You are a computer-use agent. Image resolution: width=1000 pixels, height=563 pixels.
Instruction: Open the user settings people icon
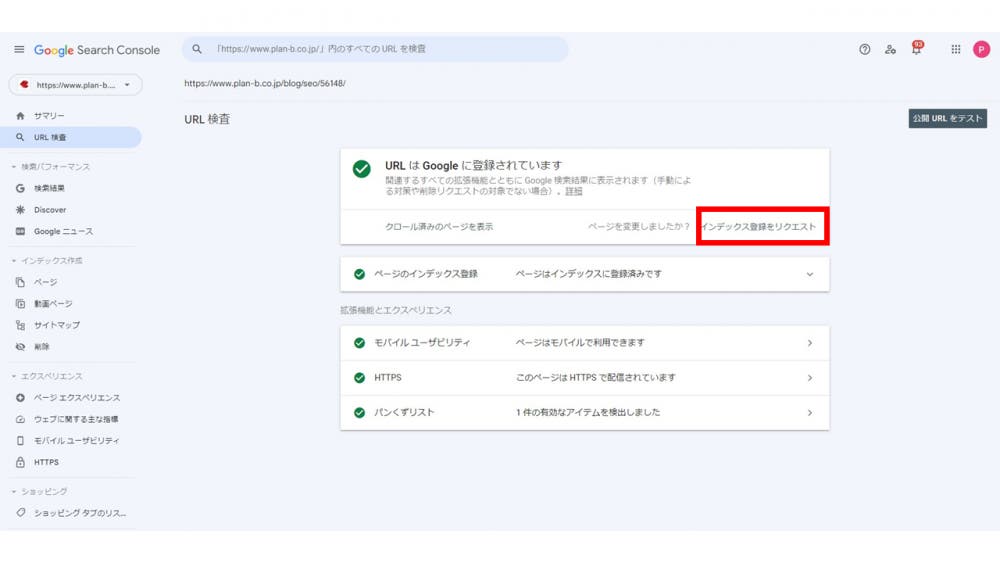pyautogui.click(x=890, y=49)
